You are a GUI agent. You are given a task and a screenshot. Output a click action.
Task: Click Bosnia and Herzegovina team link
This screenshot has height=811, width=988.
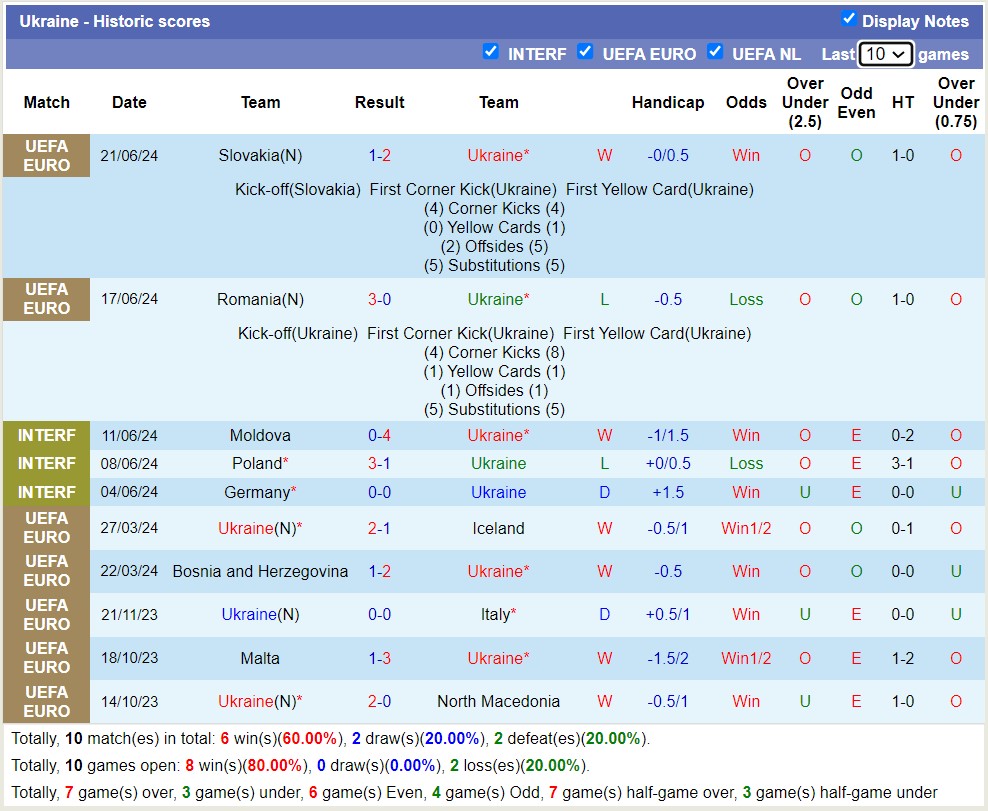pyautogui.click(x=260, y=571)
